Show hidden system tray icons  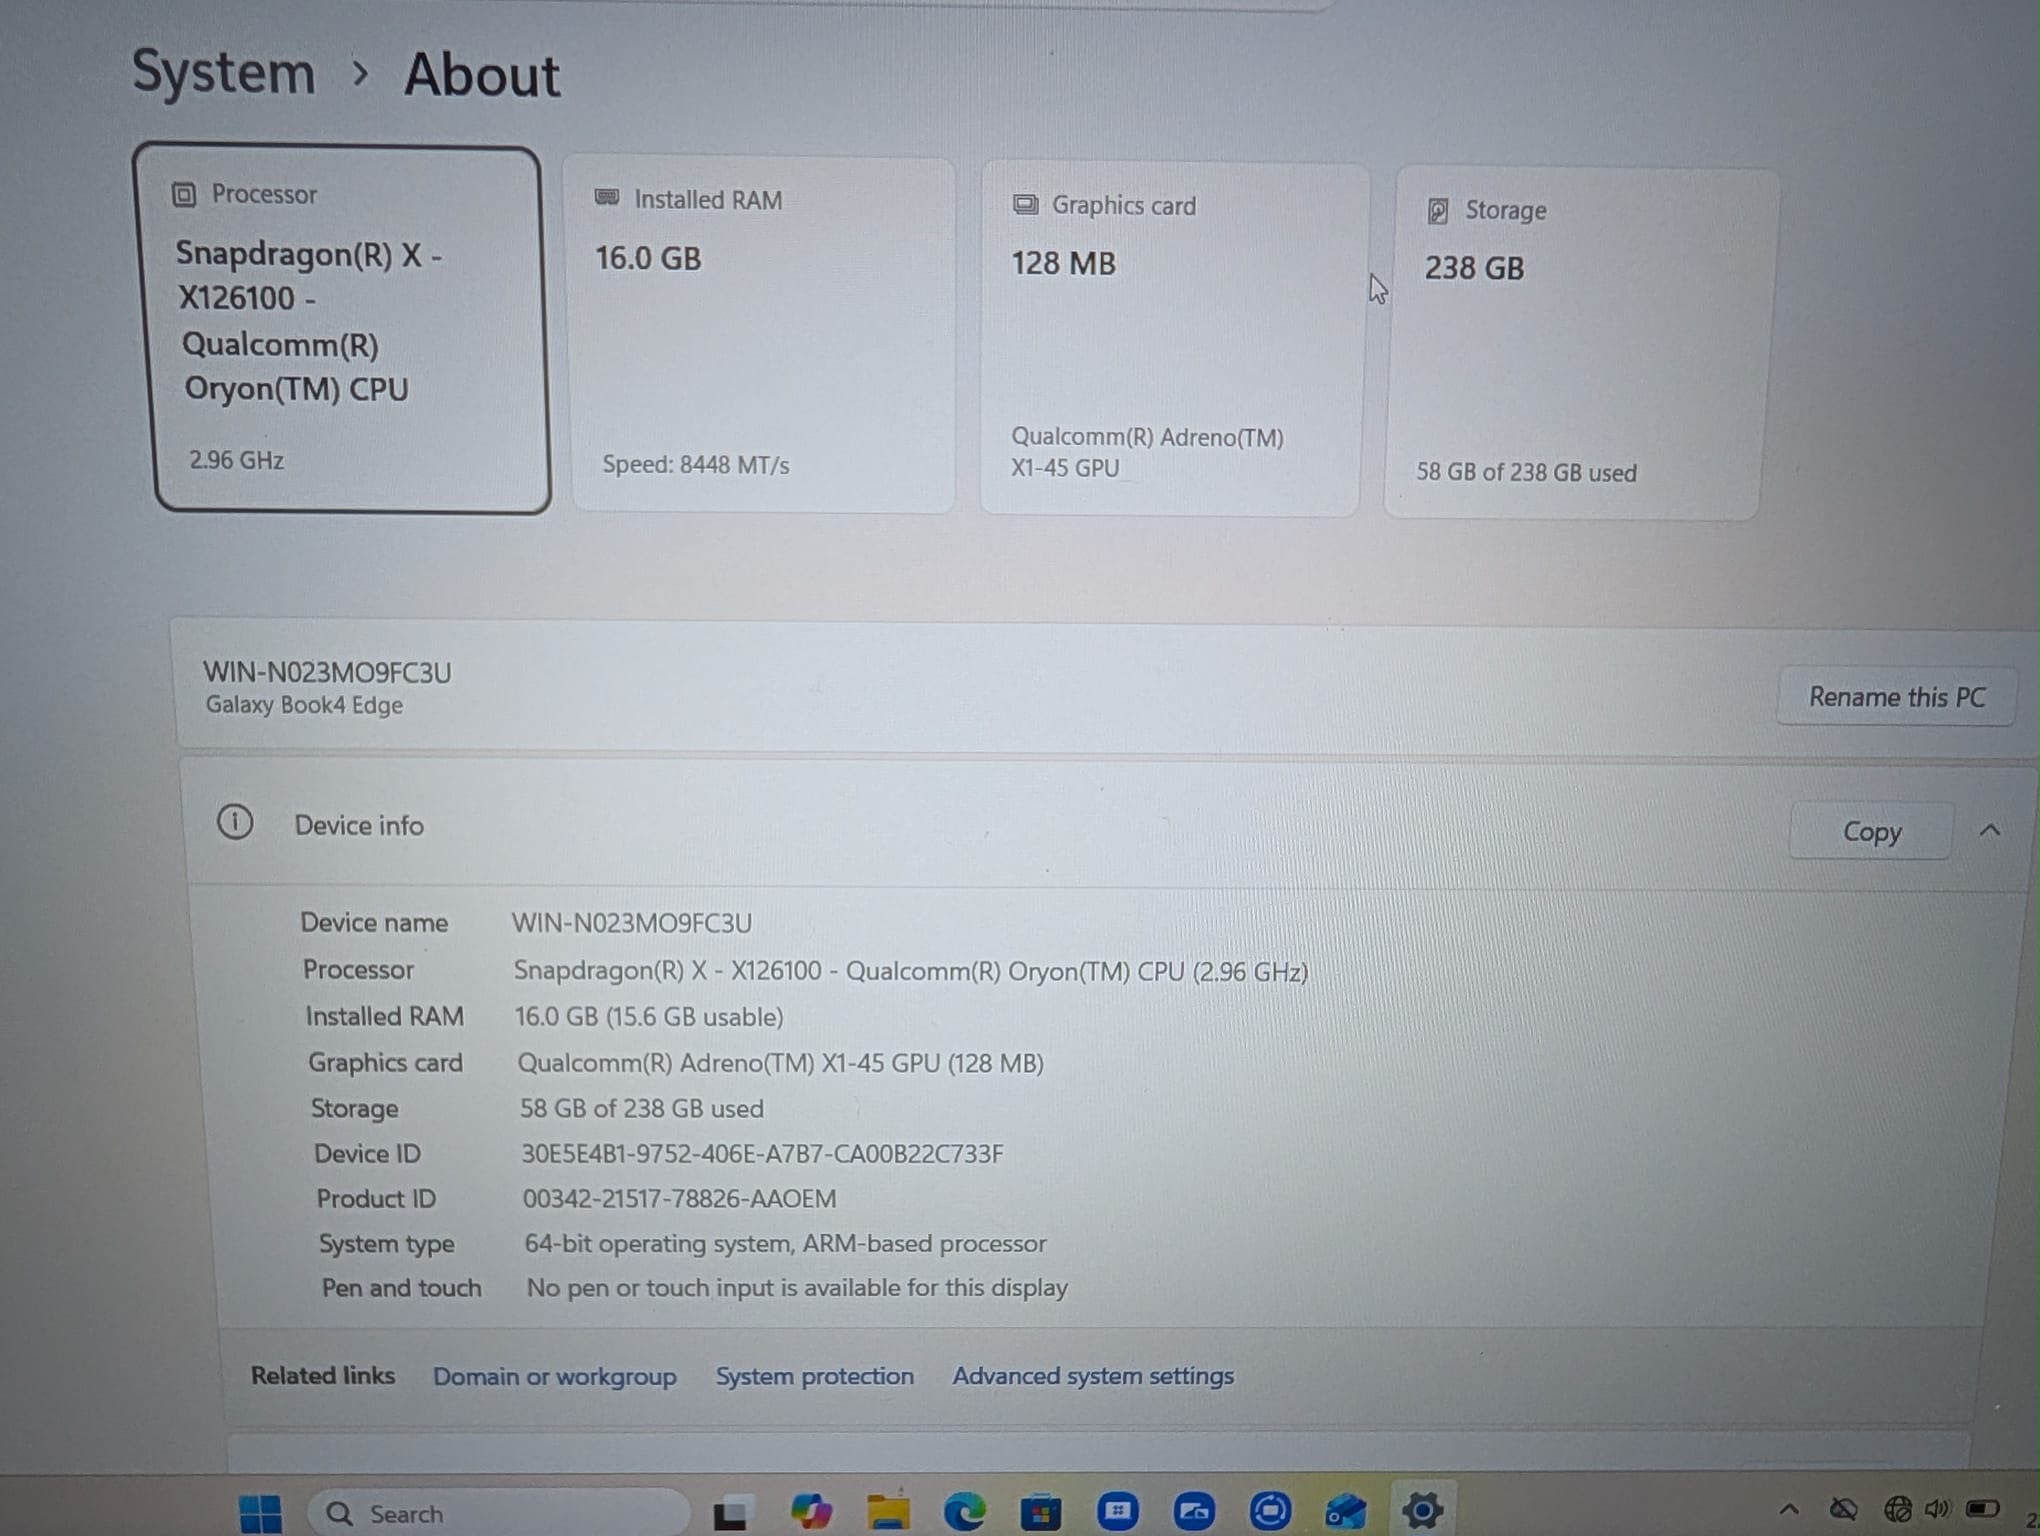coord(1789,1509)
